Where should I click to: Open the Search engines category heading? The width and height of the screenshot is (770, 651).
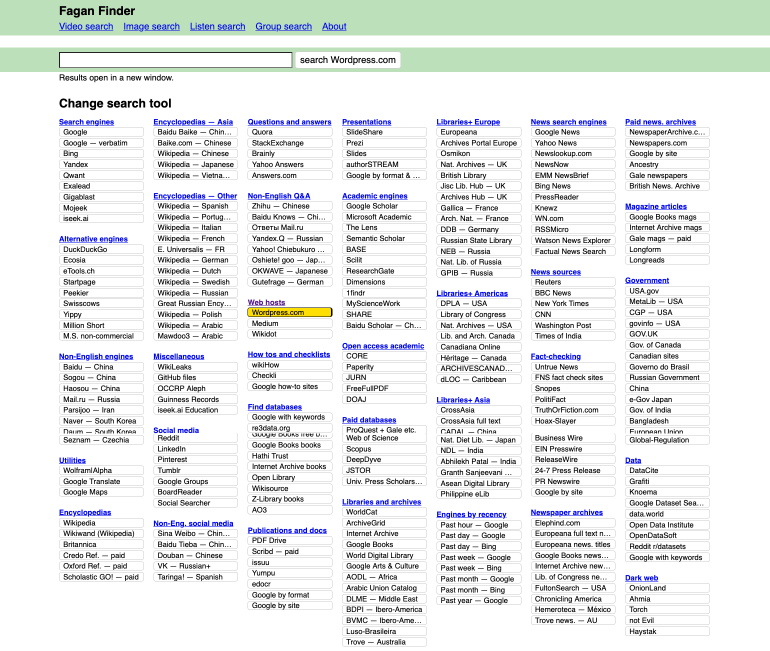[86, 122]
